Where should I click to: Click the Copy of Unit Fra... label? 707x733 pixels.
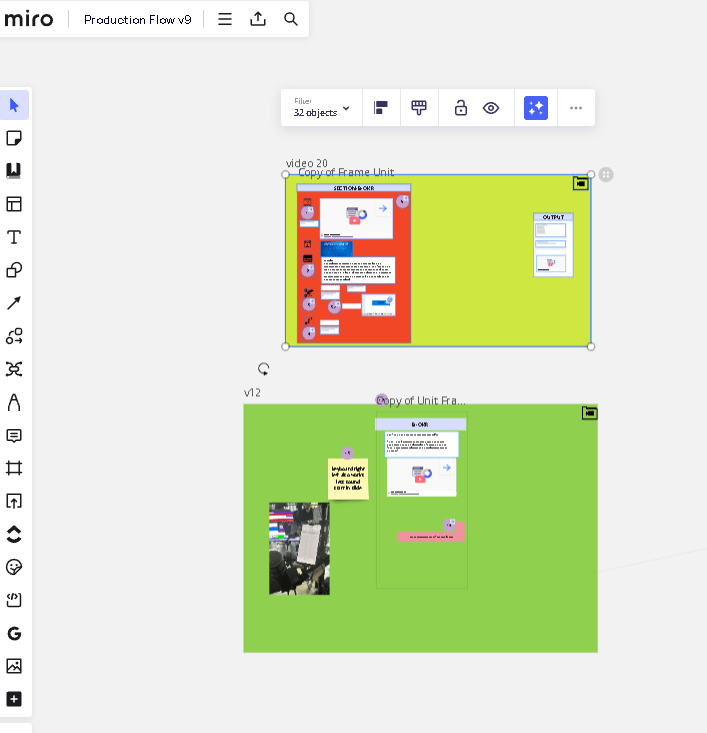(421, 401)
